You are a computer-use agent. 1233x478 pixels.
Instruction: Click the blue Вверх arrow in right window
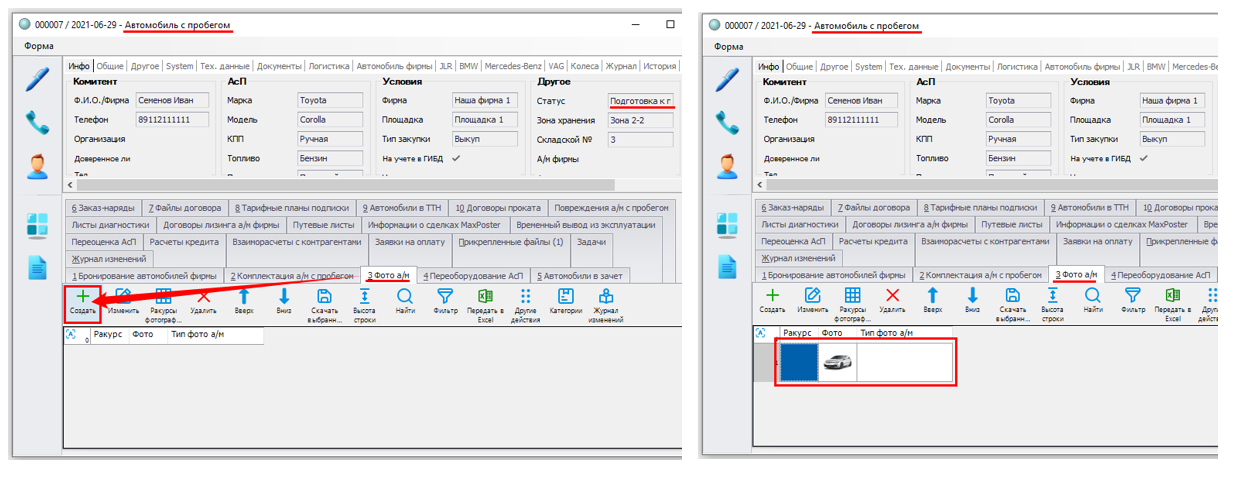click(932, 295)
